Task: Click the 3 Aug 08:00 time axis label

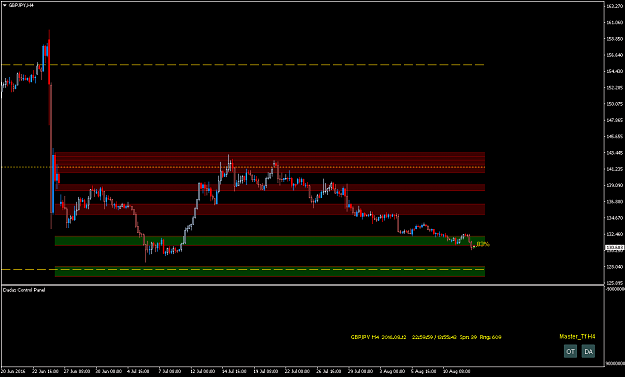Action: (391, 371)
